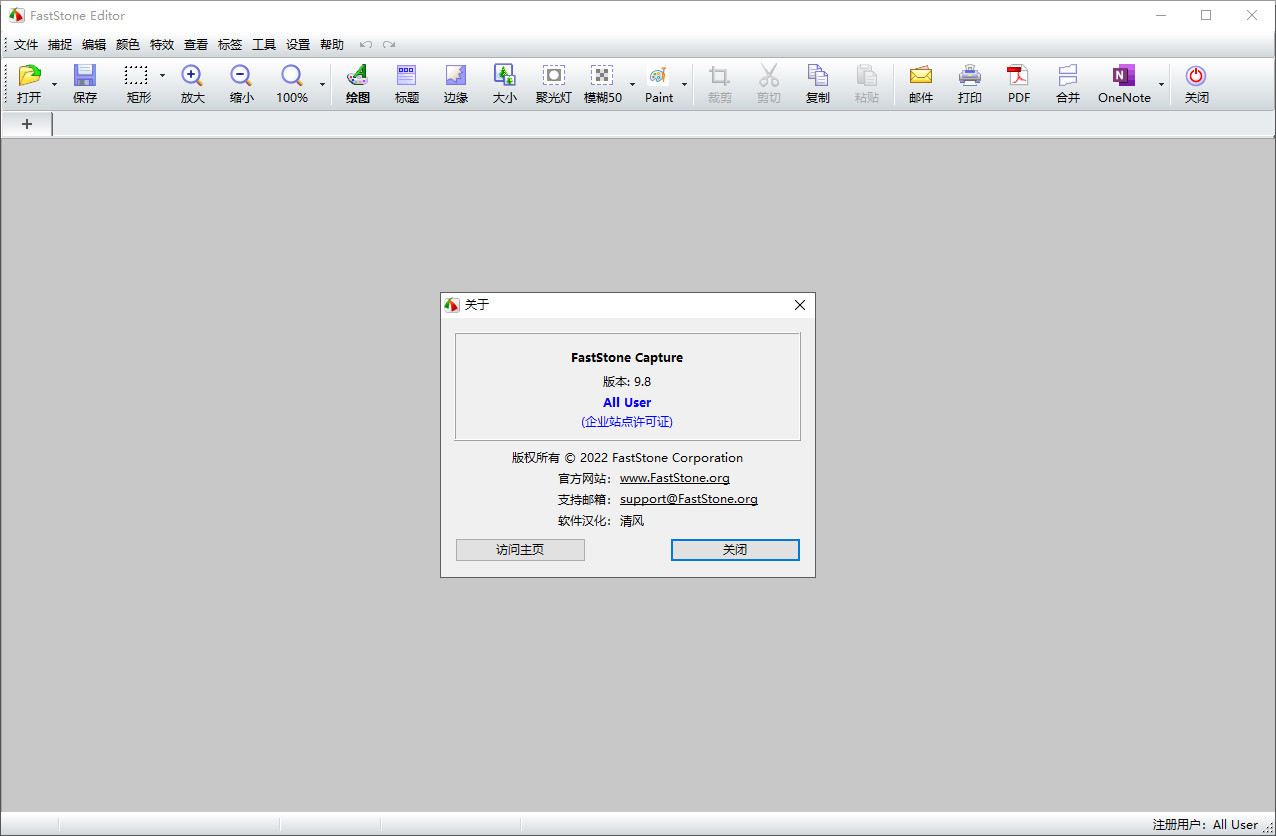This screenshot has height=836, width=1276.
Task: Click the Visit Homepage (访问主页) button
Action: 520,550
